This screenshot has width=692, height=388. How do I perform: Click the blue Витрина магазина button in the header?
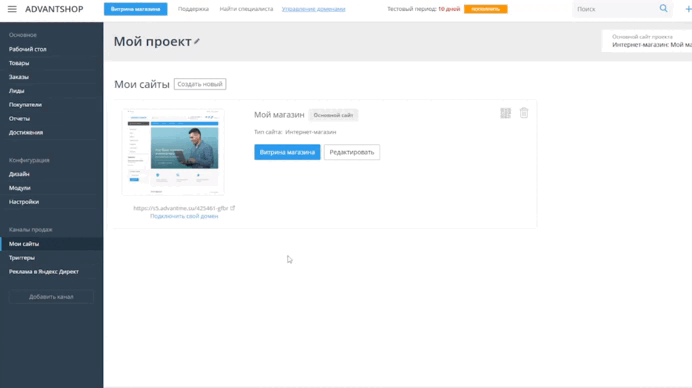(135, 9)
